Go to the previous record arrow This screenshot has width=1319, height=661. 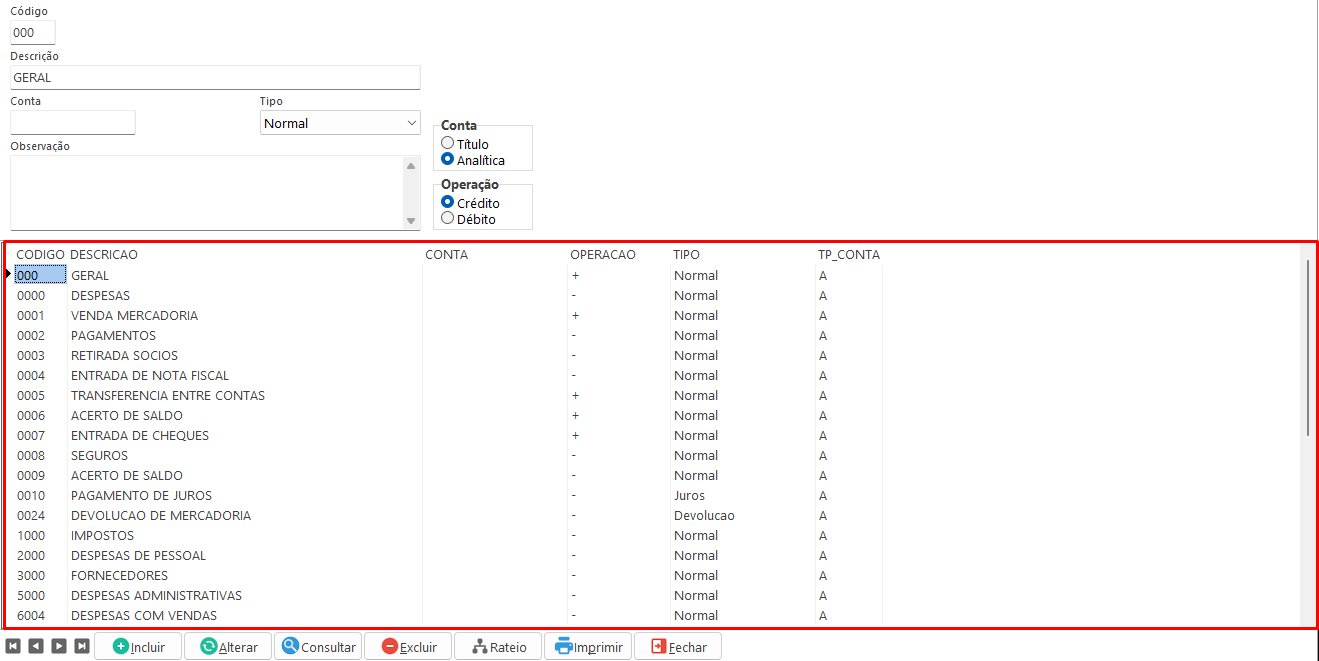(x=36, y=646)
